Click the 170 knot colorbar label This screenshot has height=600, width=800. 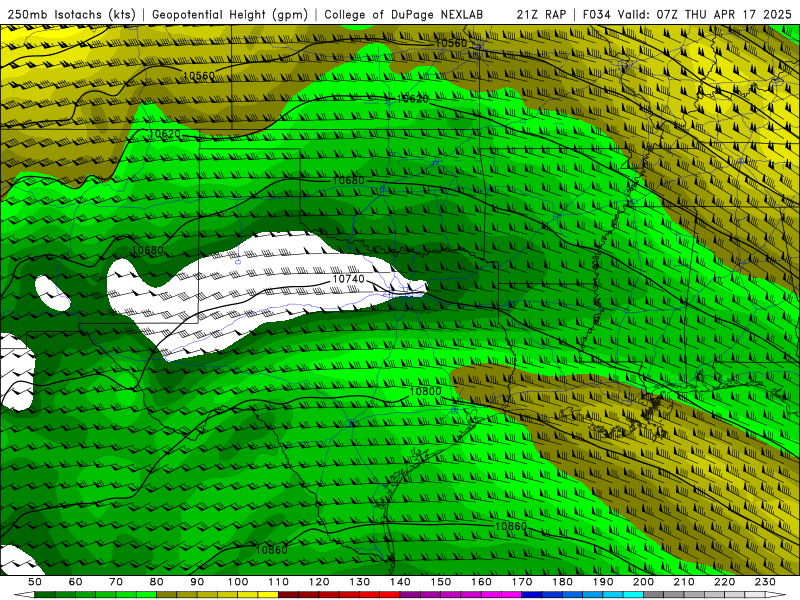pos(522,582)
